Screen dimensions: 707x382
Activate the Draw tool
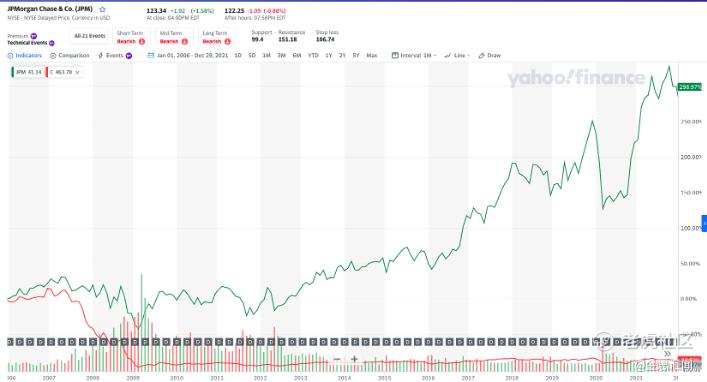490,55
